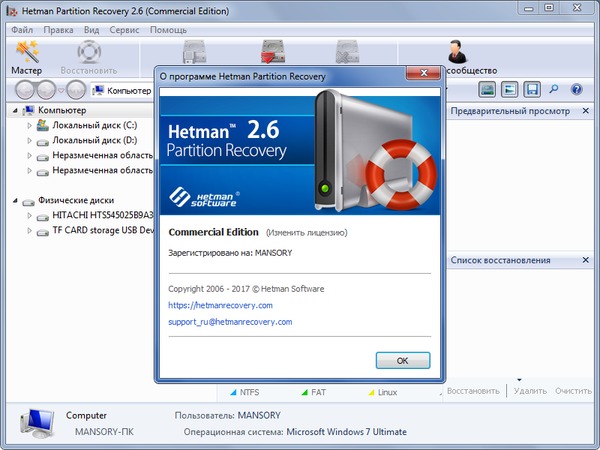600x450 pixels.
Task: Expand the TF CARD storage node
Action: pyautogui.click(x=27, y=231)
